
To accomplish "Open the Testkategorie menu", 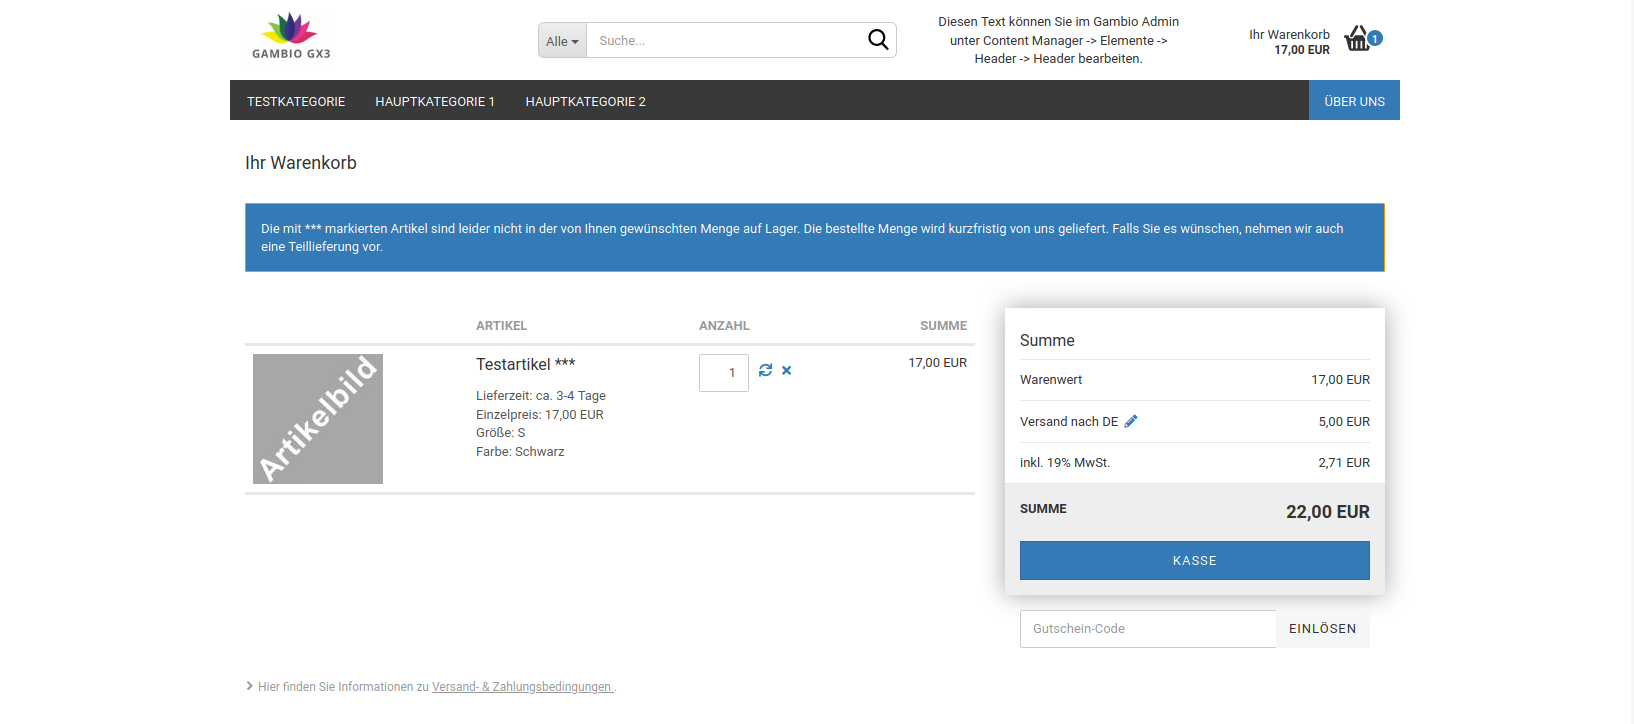I will click(296, 101).
